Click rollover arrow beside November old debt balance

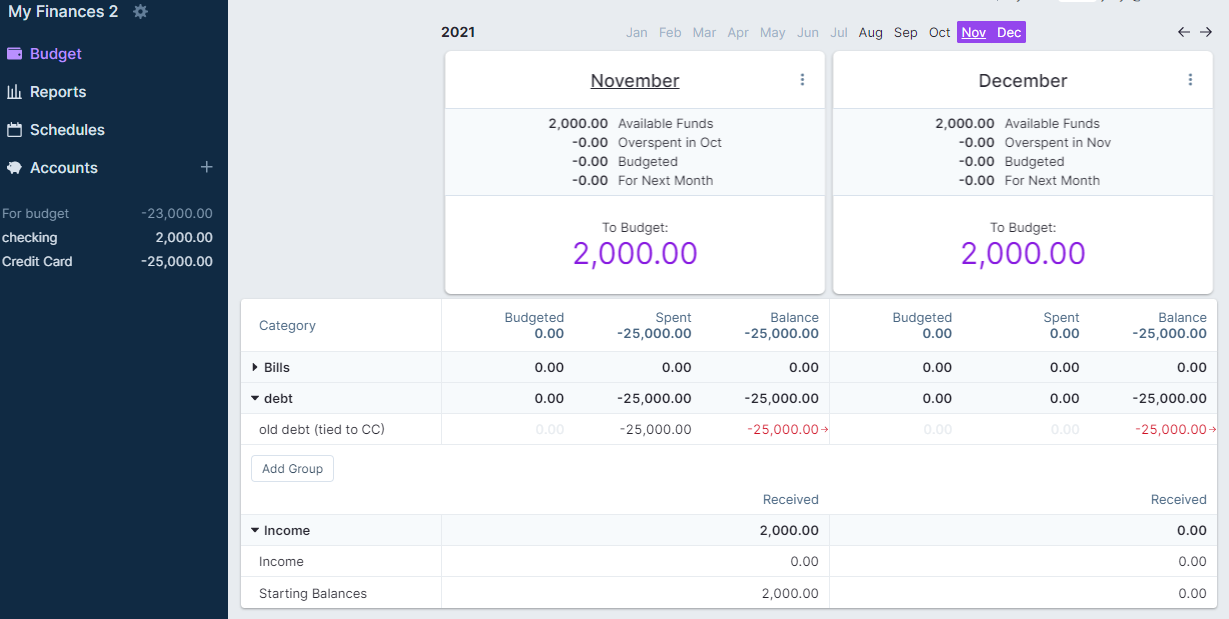pos(825,430)
